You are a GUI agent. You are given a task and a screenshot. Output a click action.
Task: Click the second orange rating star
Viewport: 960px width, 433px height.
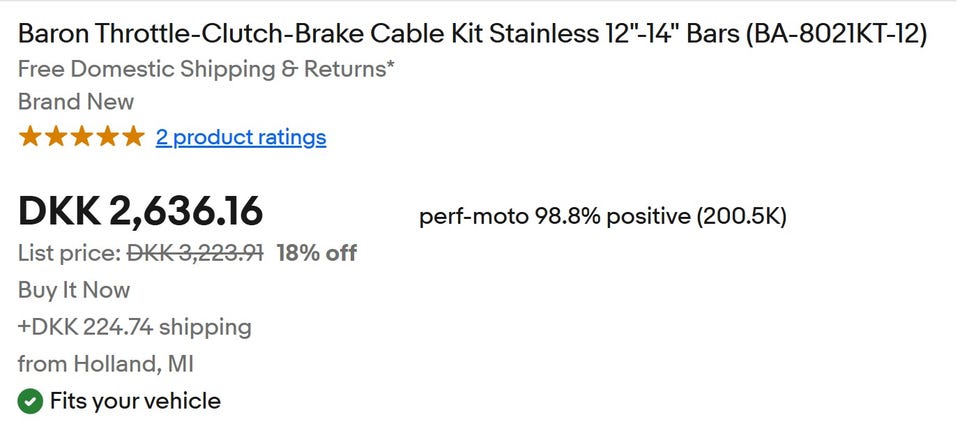coord(56,137)
